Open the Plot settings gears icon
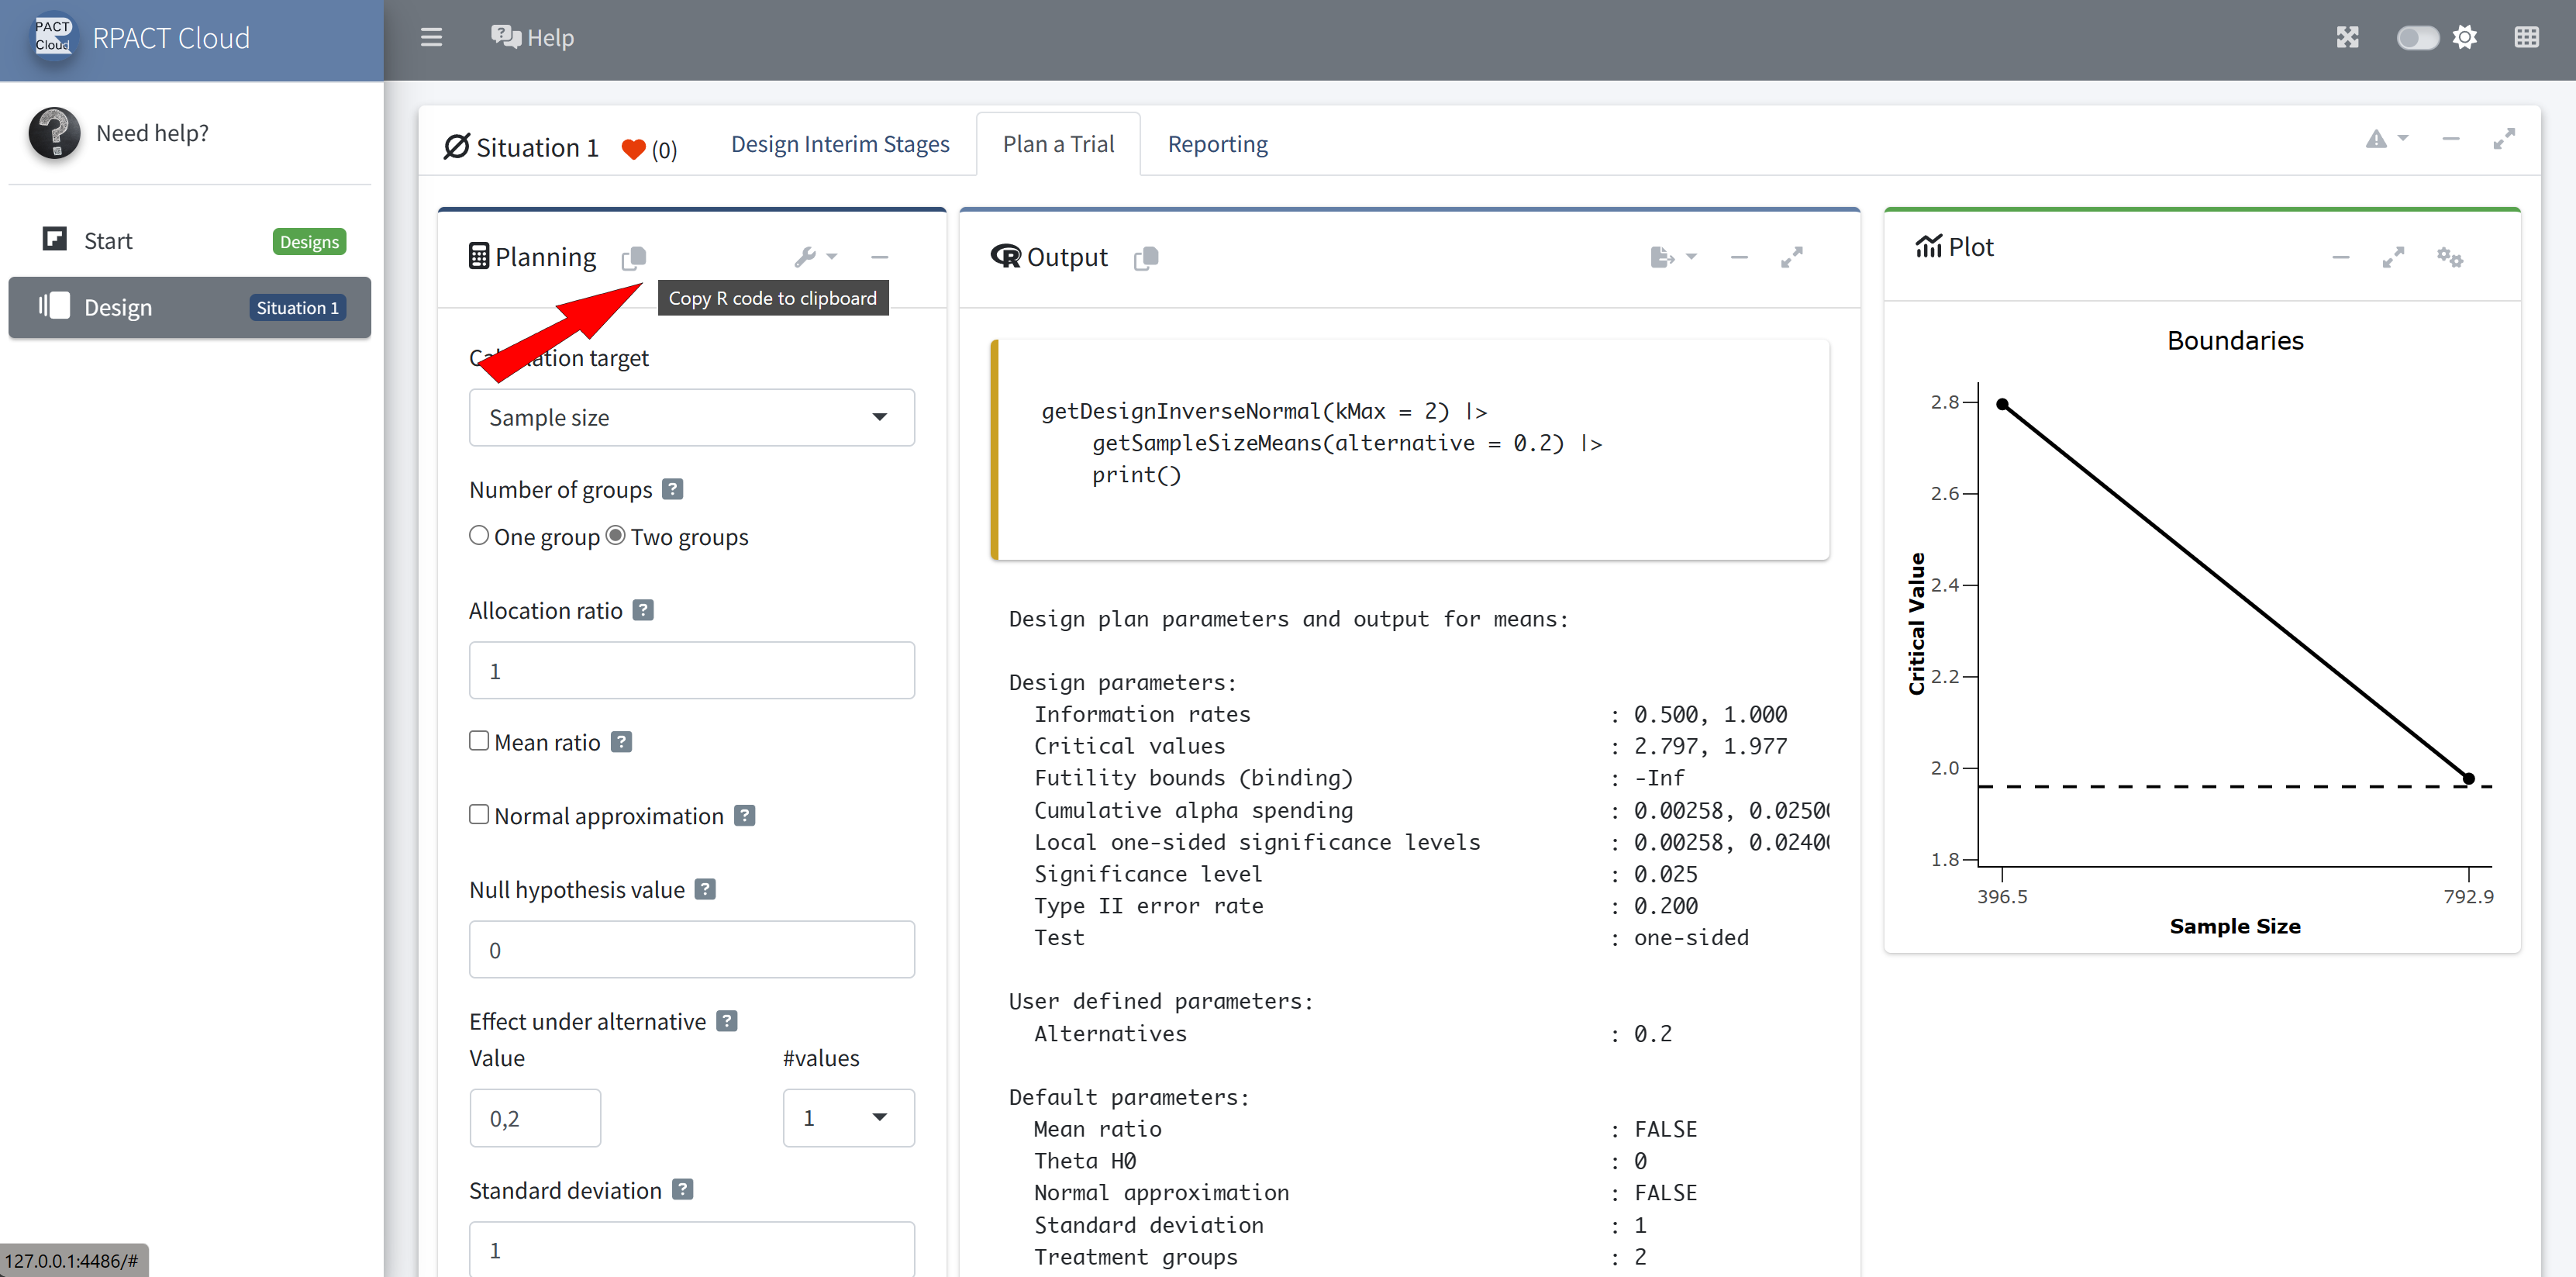The height and width of the screenshot is (1277, 2576). tap(2449, 257)
